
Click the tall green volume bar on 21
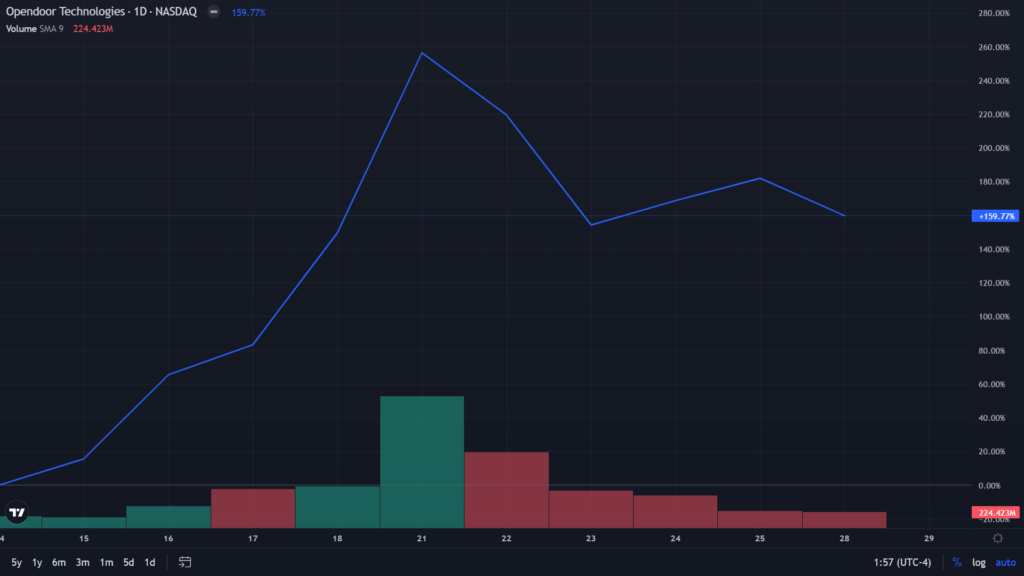click(x=422, y=462)
